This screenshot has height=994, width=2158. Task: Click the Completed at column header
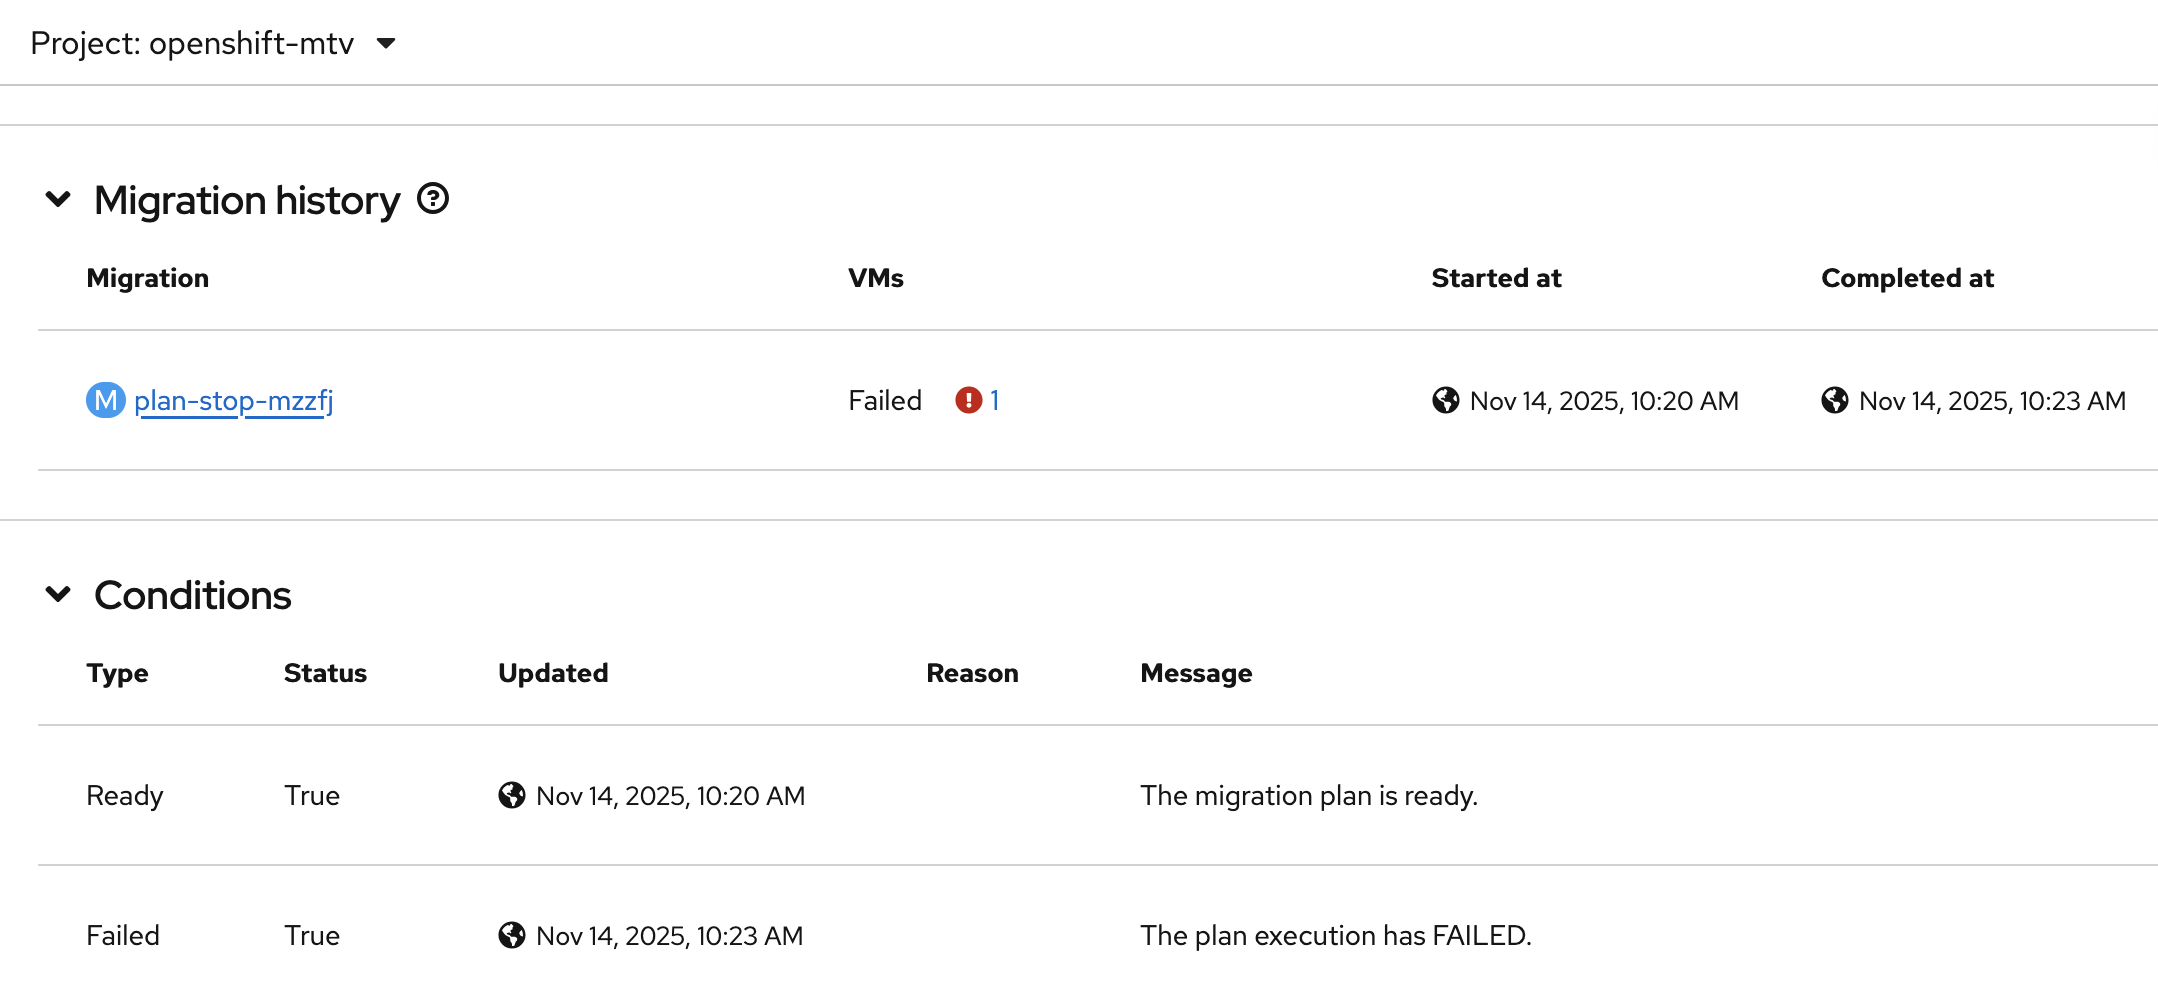coord(1907,278)
